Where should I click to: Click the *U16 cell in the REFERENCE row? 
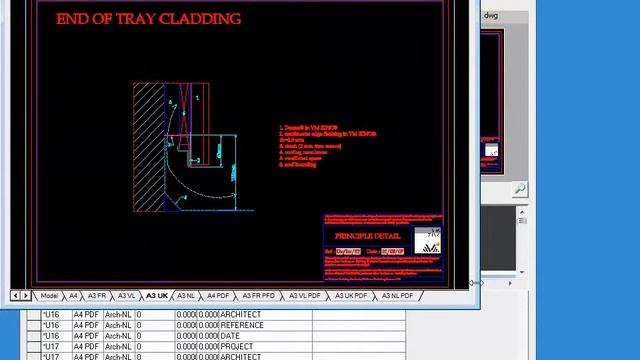click(57, 325)
